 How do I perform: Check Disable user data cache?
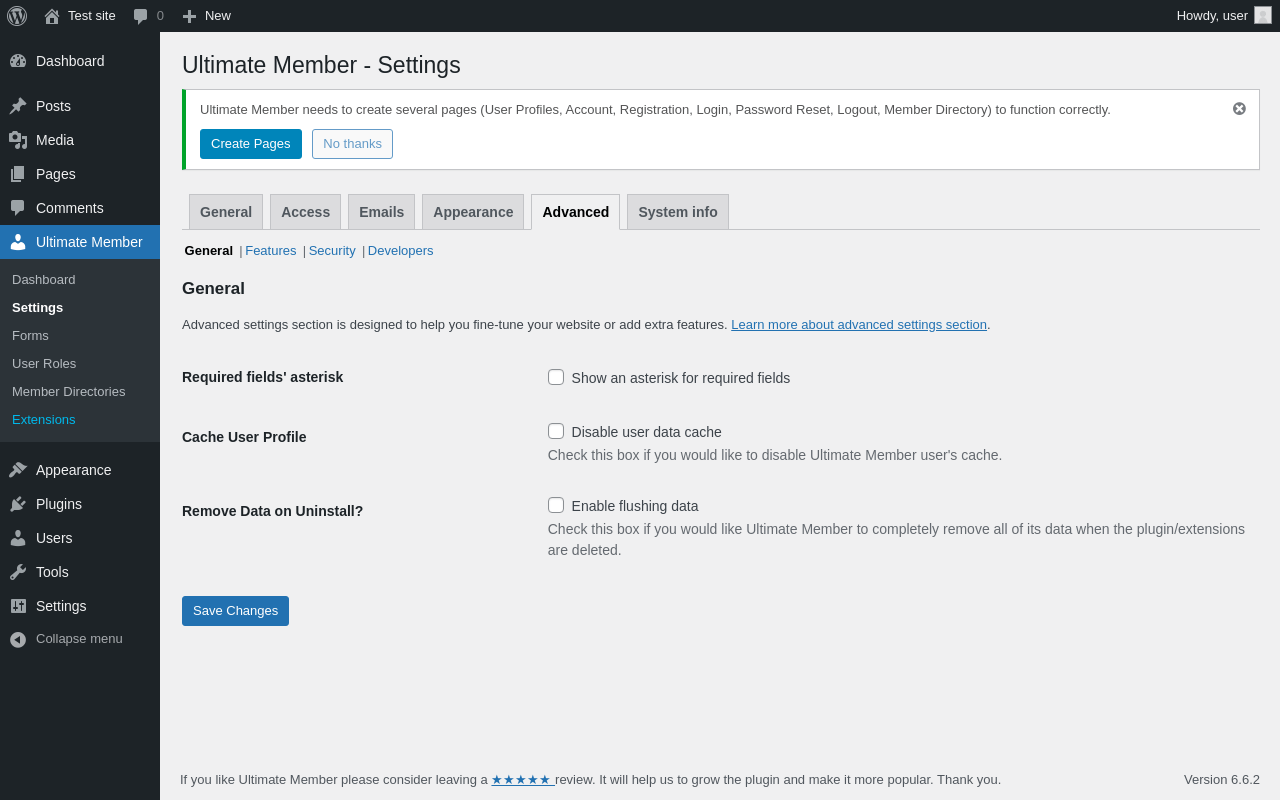click(556, 431)
